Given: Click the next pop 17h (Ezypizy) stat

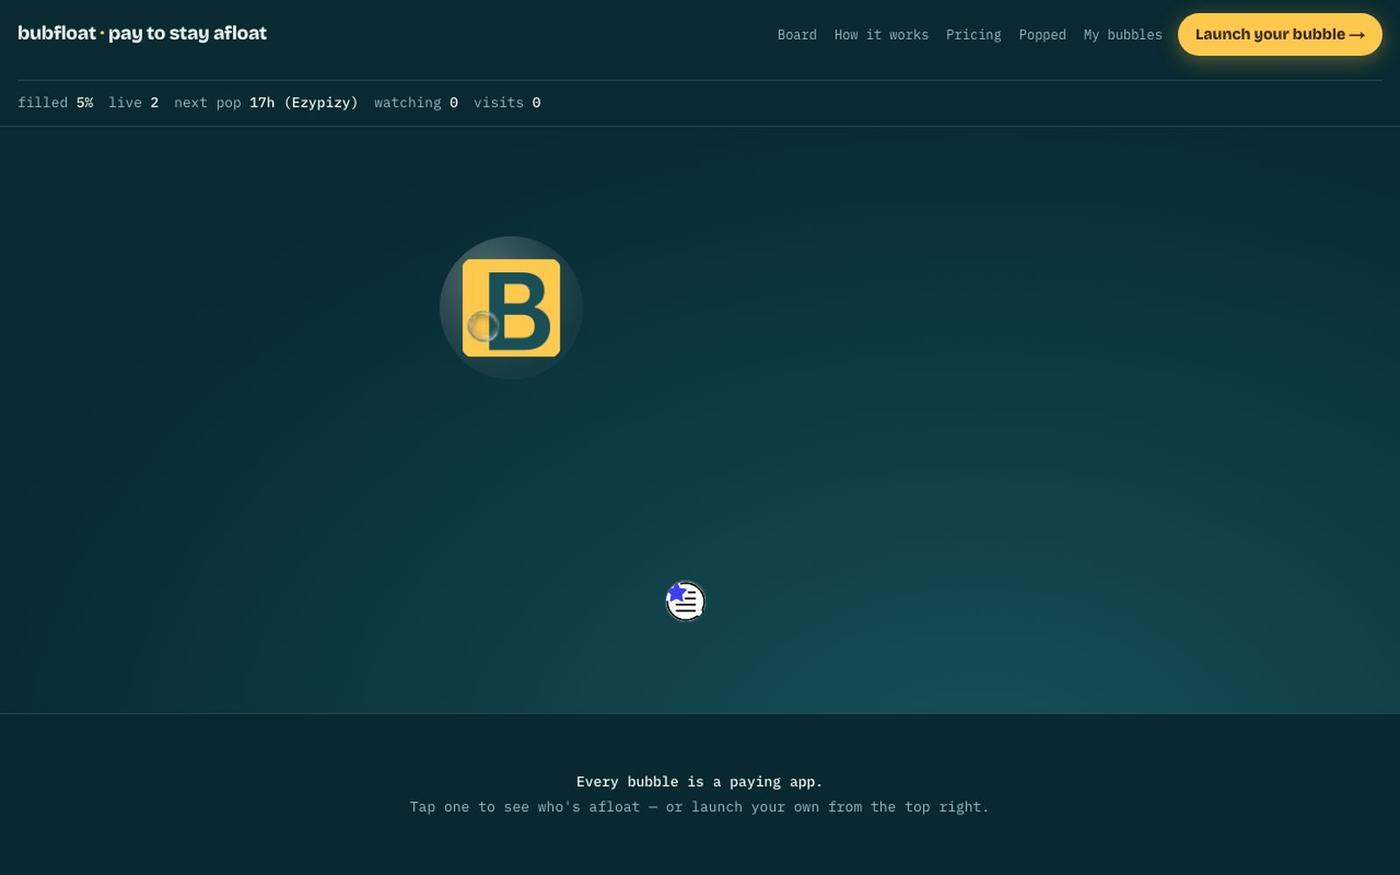Looking at the screenshot, I should pyautogui.click(x=266, y=102).
